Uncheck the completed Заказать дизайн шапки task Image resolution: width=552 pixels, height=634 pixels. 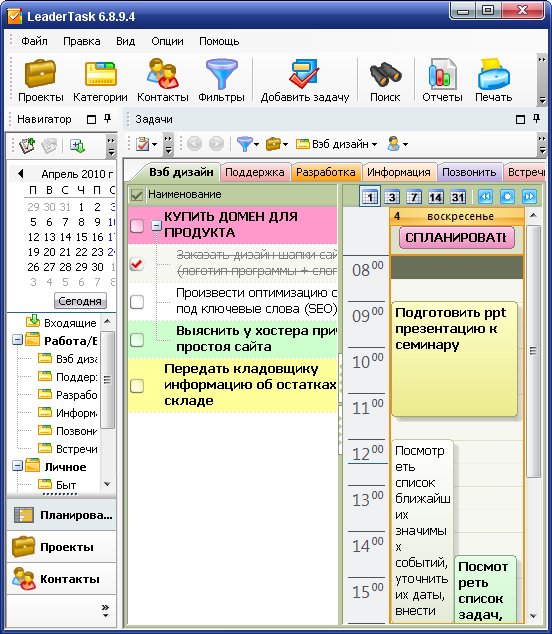pos(137,264)
